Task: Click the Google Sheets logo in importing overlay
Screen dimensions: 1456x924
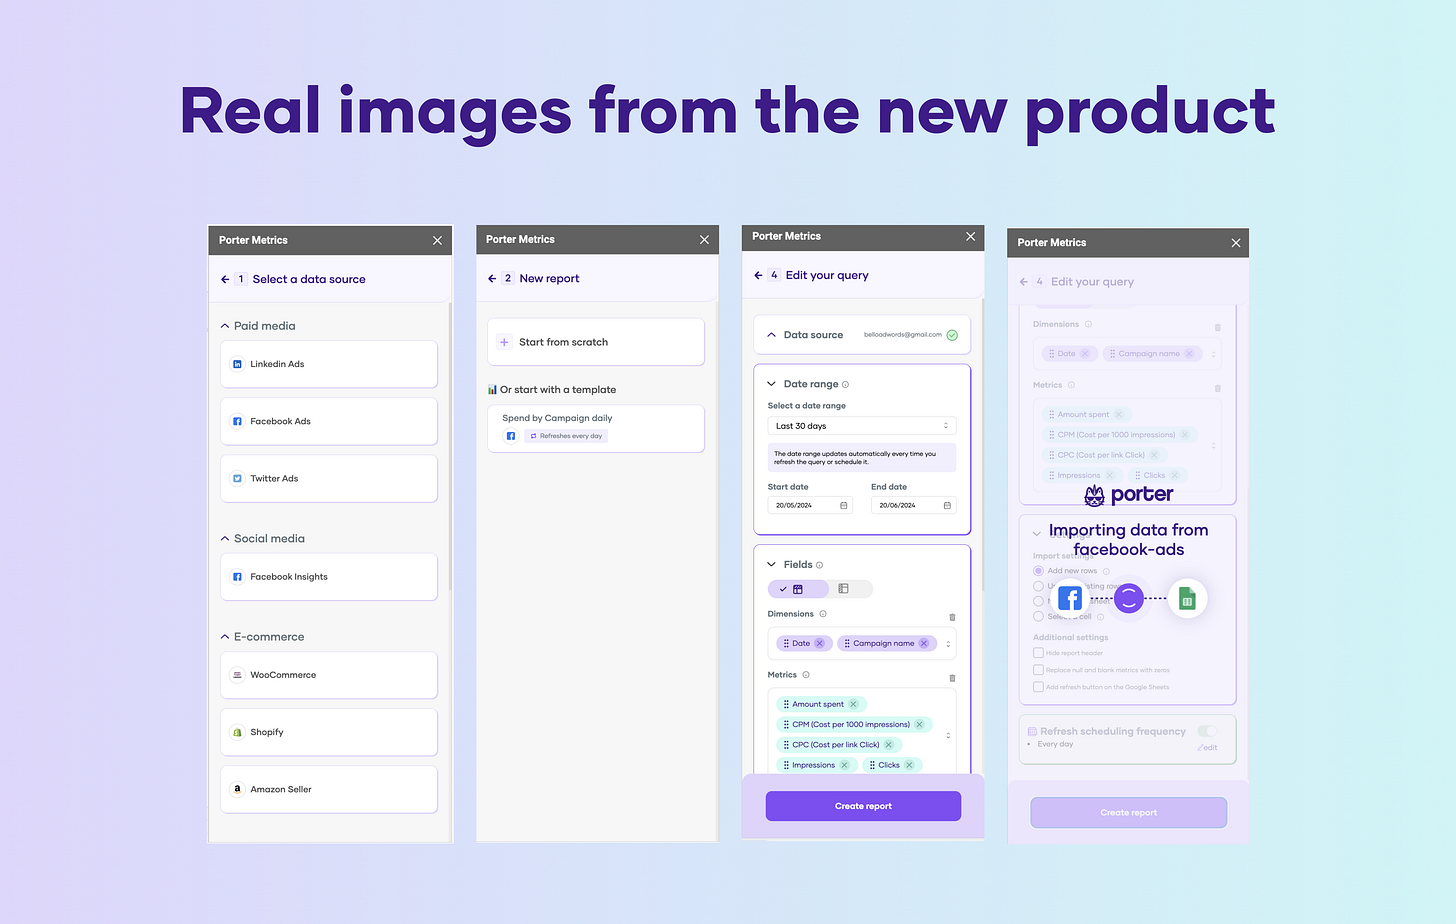Action: (1187, 598)
